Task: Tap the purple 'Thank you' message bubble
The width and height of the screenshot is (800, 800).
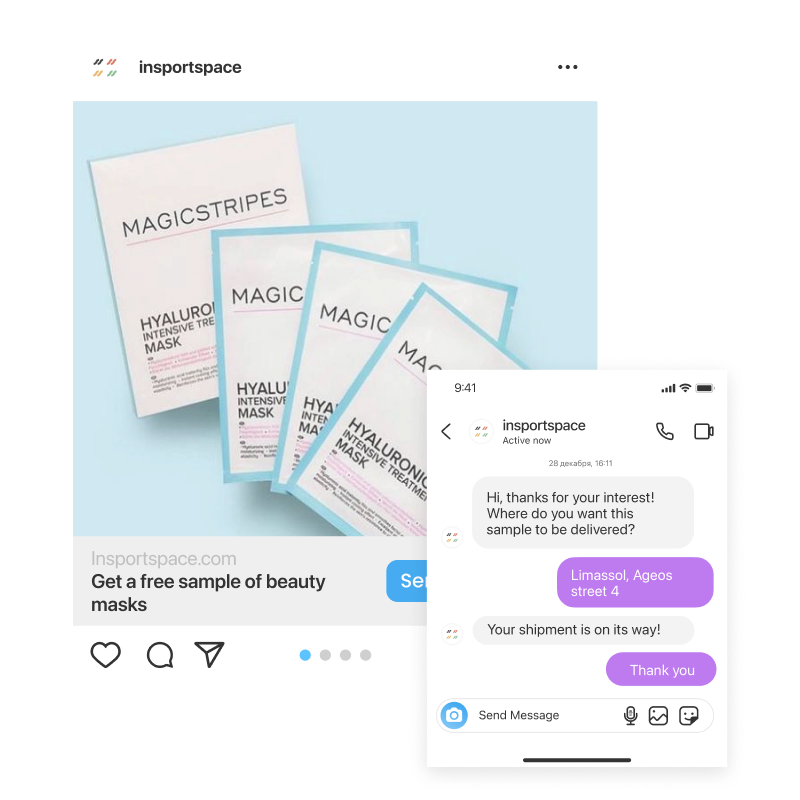Action: [x=661, y=669]
